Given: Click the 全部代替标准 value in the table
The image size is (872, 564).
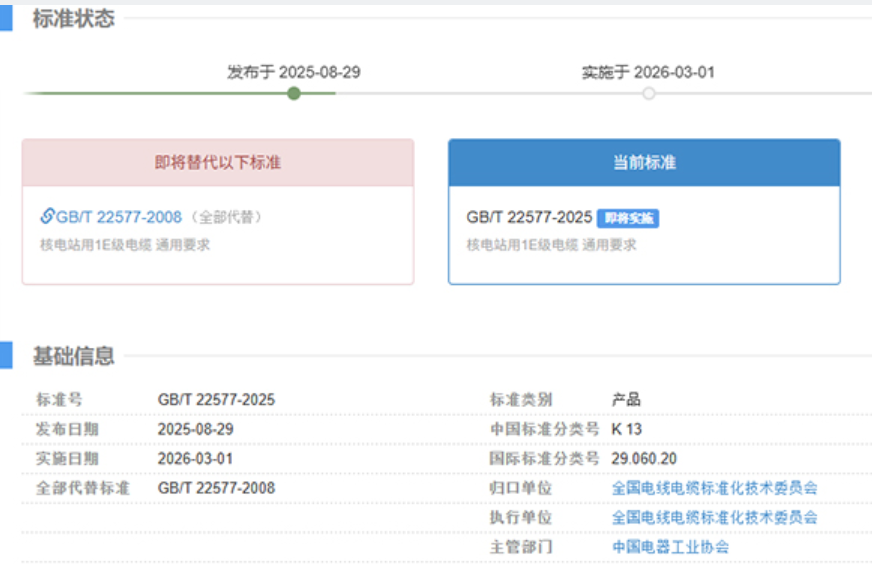Looking at the screenshot, I should click(x=216, y=488).
